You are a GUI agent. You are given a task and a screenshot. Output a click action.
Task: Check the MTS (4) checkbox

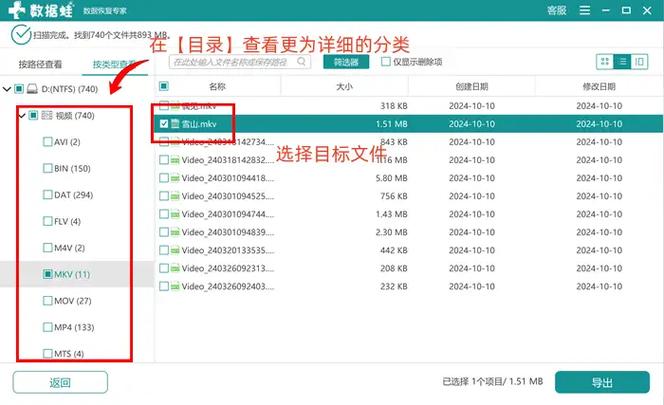tap(48, 353)
